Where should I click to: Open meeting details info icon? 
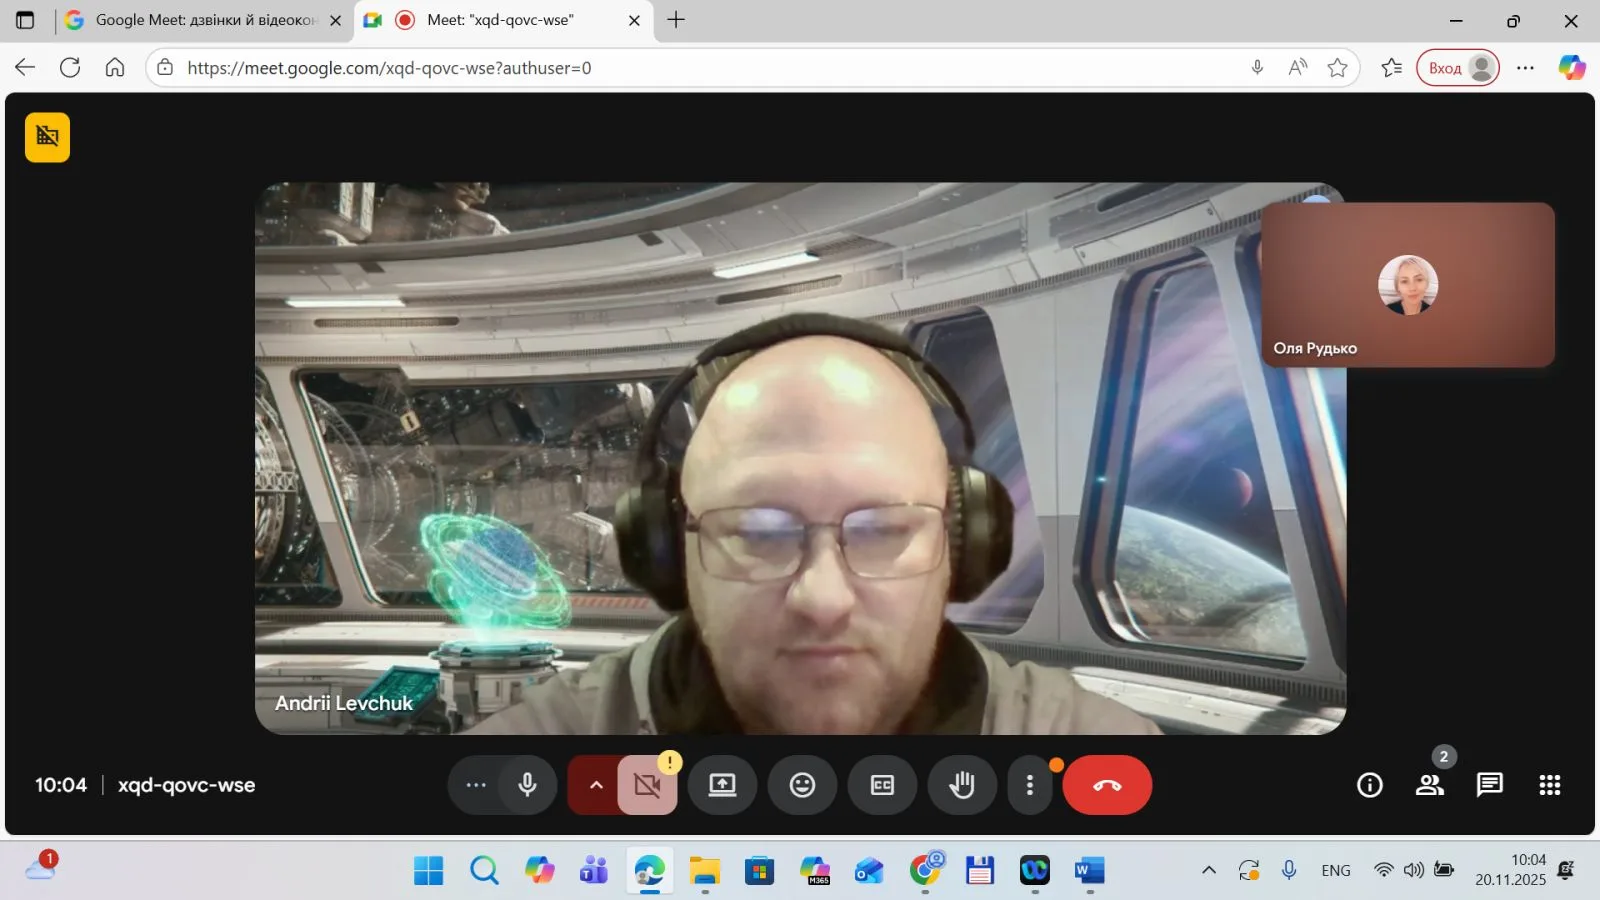1369,785
